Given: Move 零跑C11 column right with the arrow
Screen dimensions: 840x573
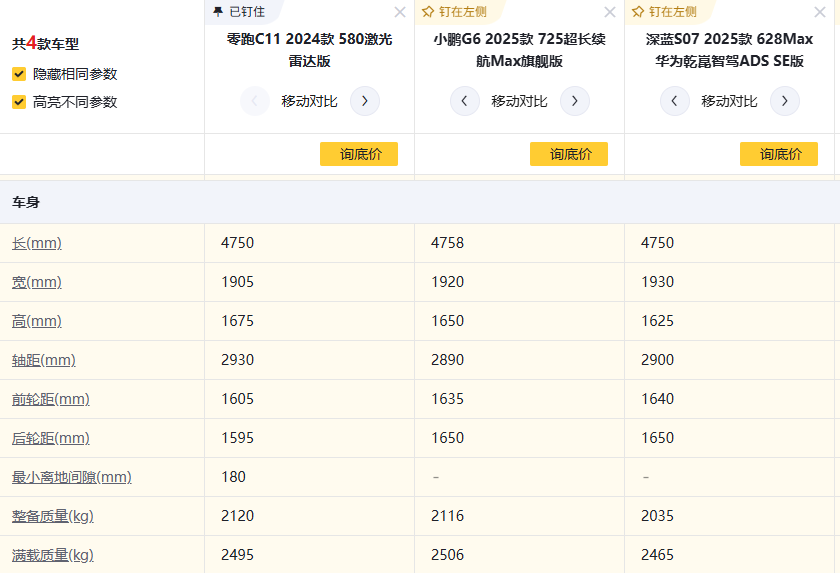Looking at the screenshot, I should (365, 101).
